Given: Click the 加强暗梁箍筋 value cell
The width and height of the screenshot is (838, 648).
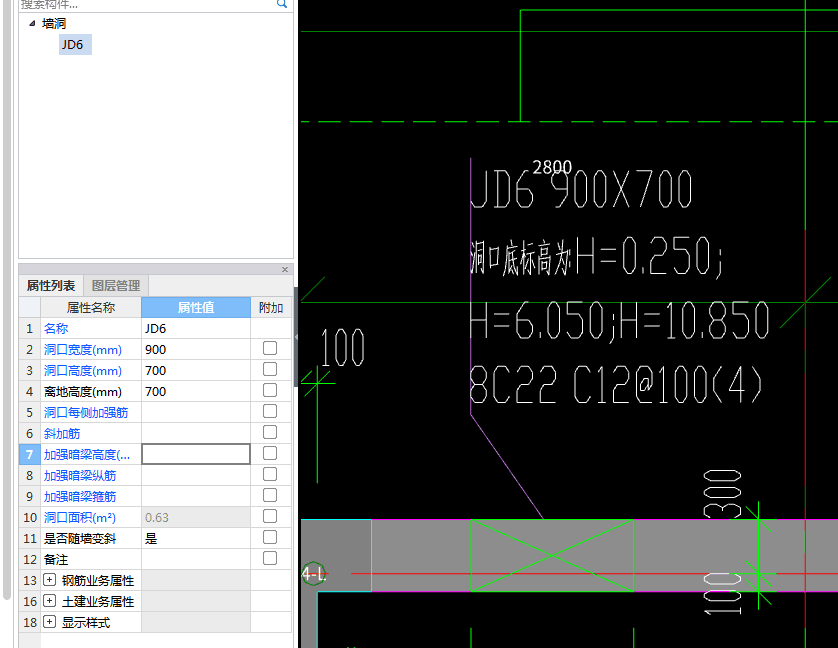Looking at the screenshot, I should pyautogui.click(x=196, y=497).
